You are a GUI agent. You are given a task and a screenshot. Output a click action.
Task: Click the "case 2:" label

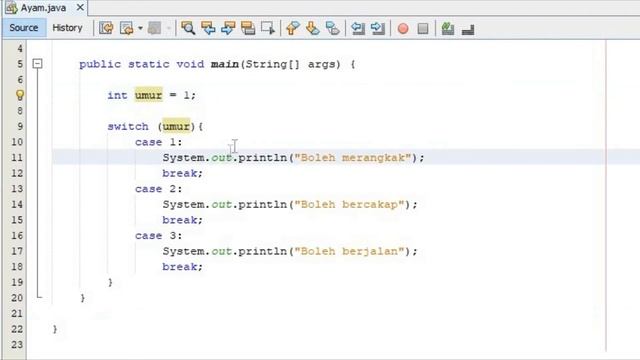click(158, 189)
